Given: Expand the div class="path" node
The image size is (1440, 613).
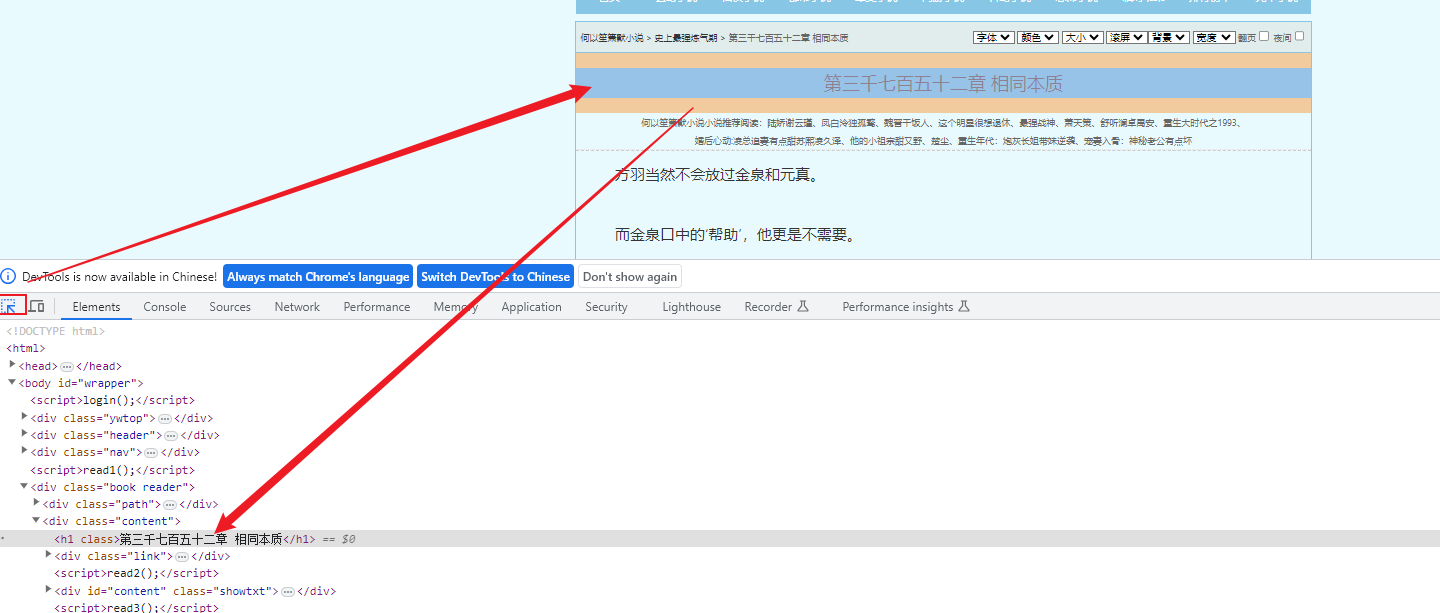Looking at the screenshot, I should pyautogui.click(x=36, y=503).
